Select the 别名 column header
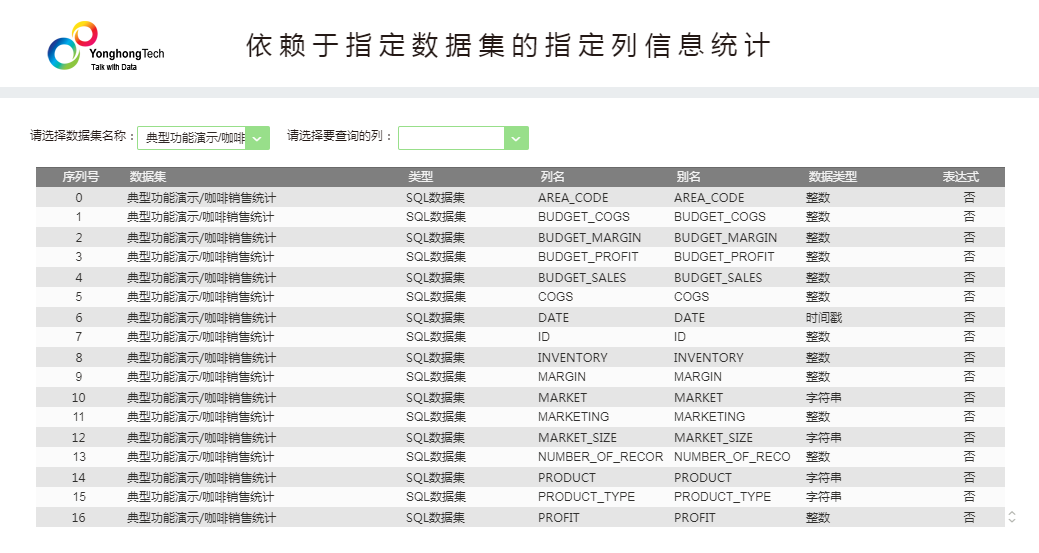The height and width of the screenshot is (553, 1039). [x=688, y=177]
